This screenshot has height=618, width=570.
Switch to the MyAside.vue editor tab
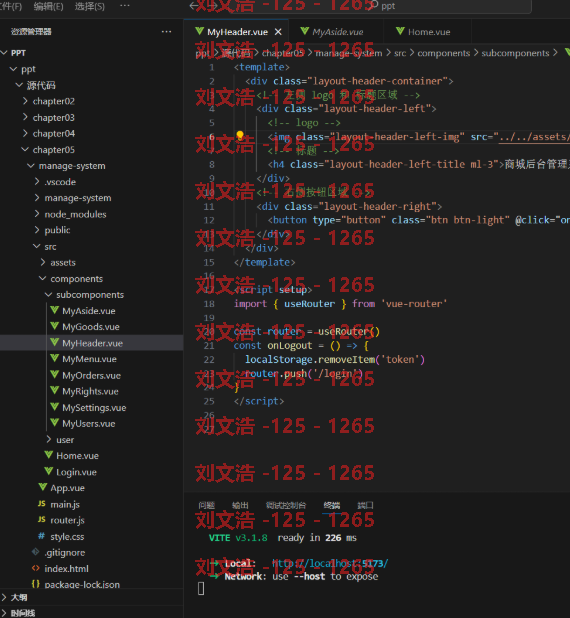point(335,32)
